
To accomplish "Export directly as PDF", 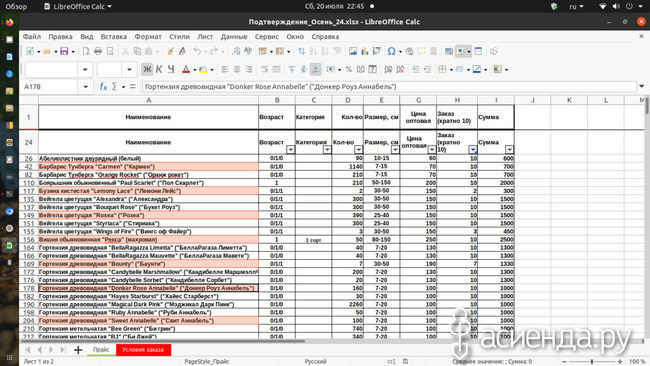I will (x=86, y=51).
